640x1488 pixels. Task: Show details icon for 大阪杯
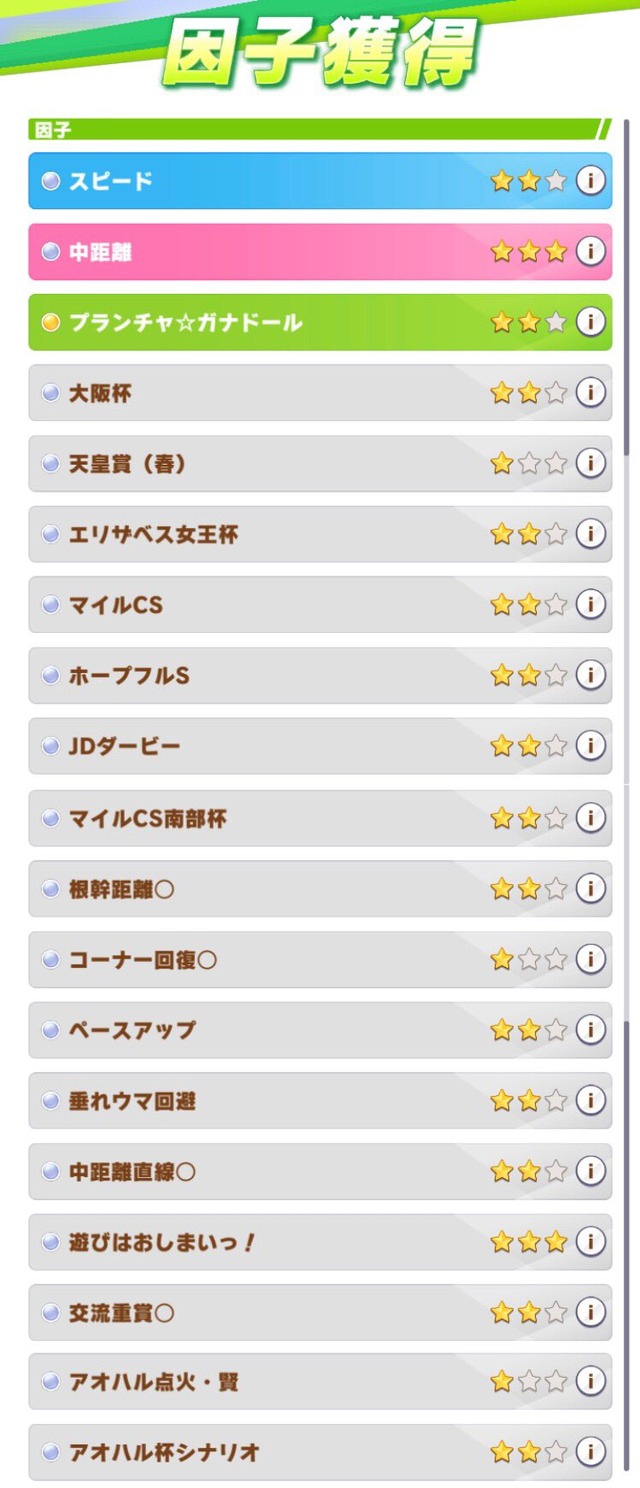point(591,393)
